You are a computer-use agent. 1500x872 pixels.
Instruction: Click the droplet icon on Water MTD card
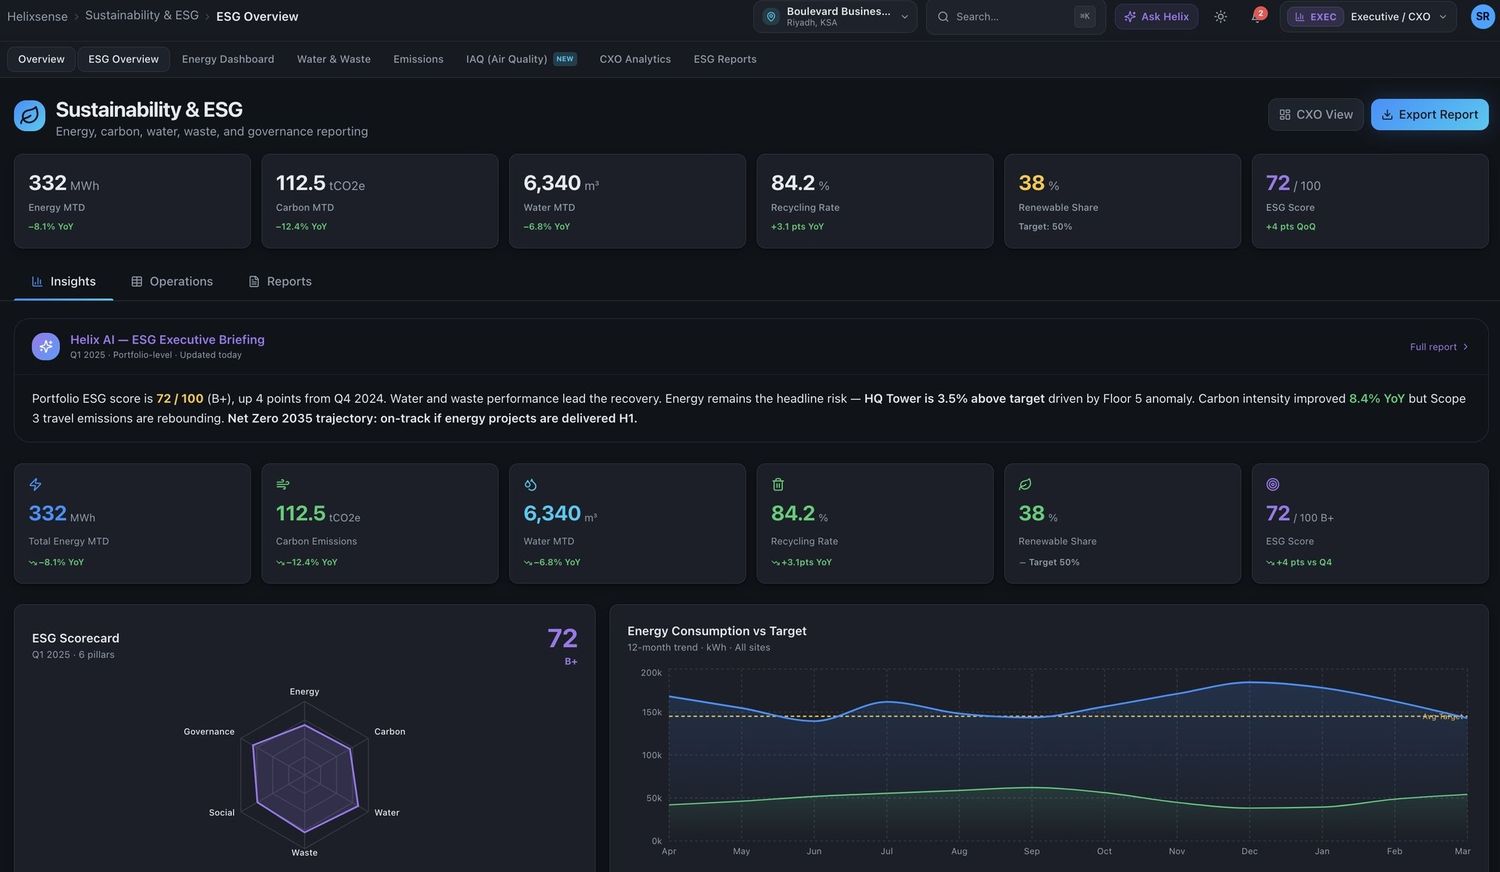[531, 484]
